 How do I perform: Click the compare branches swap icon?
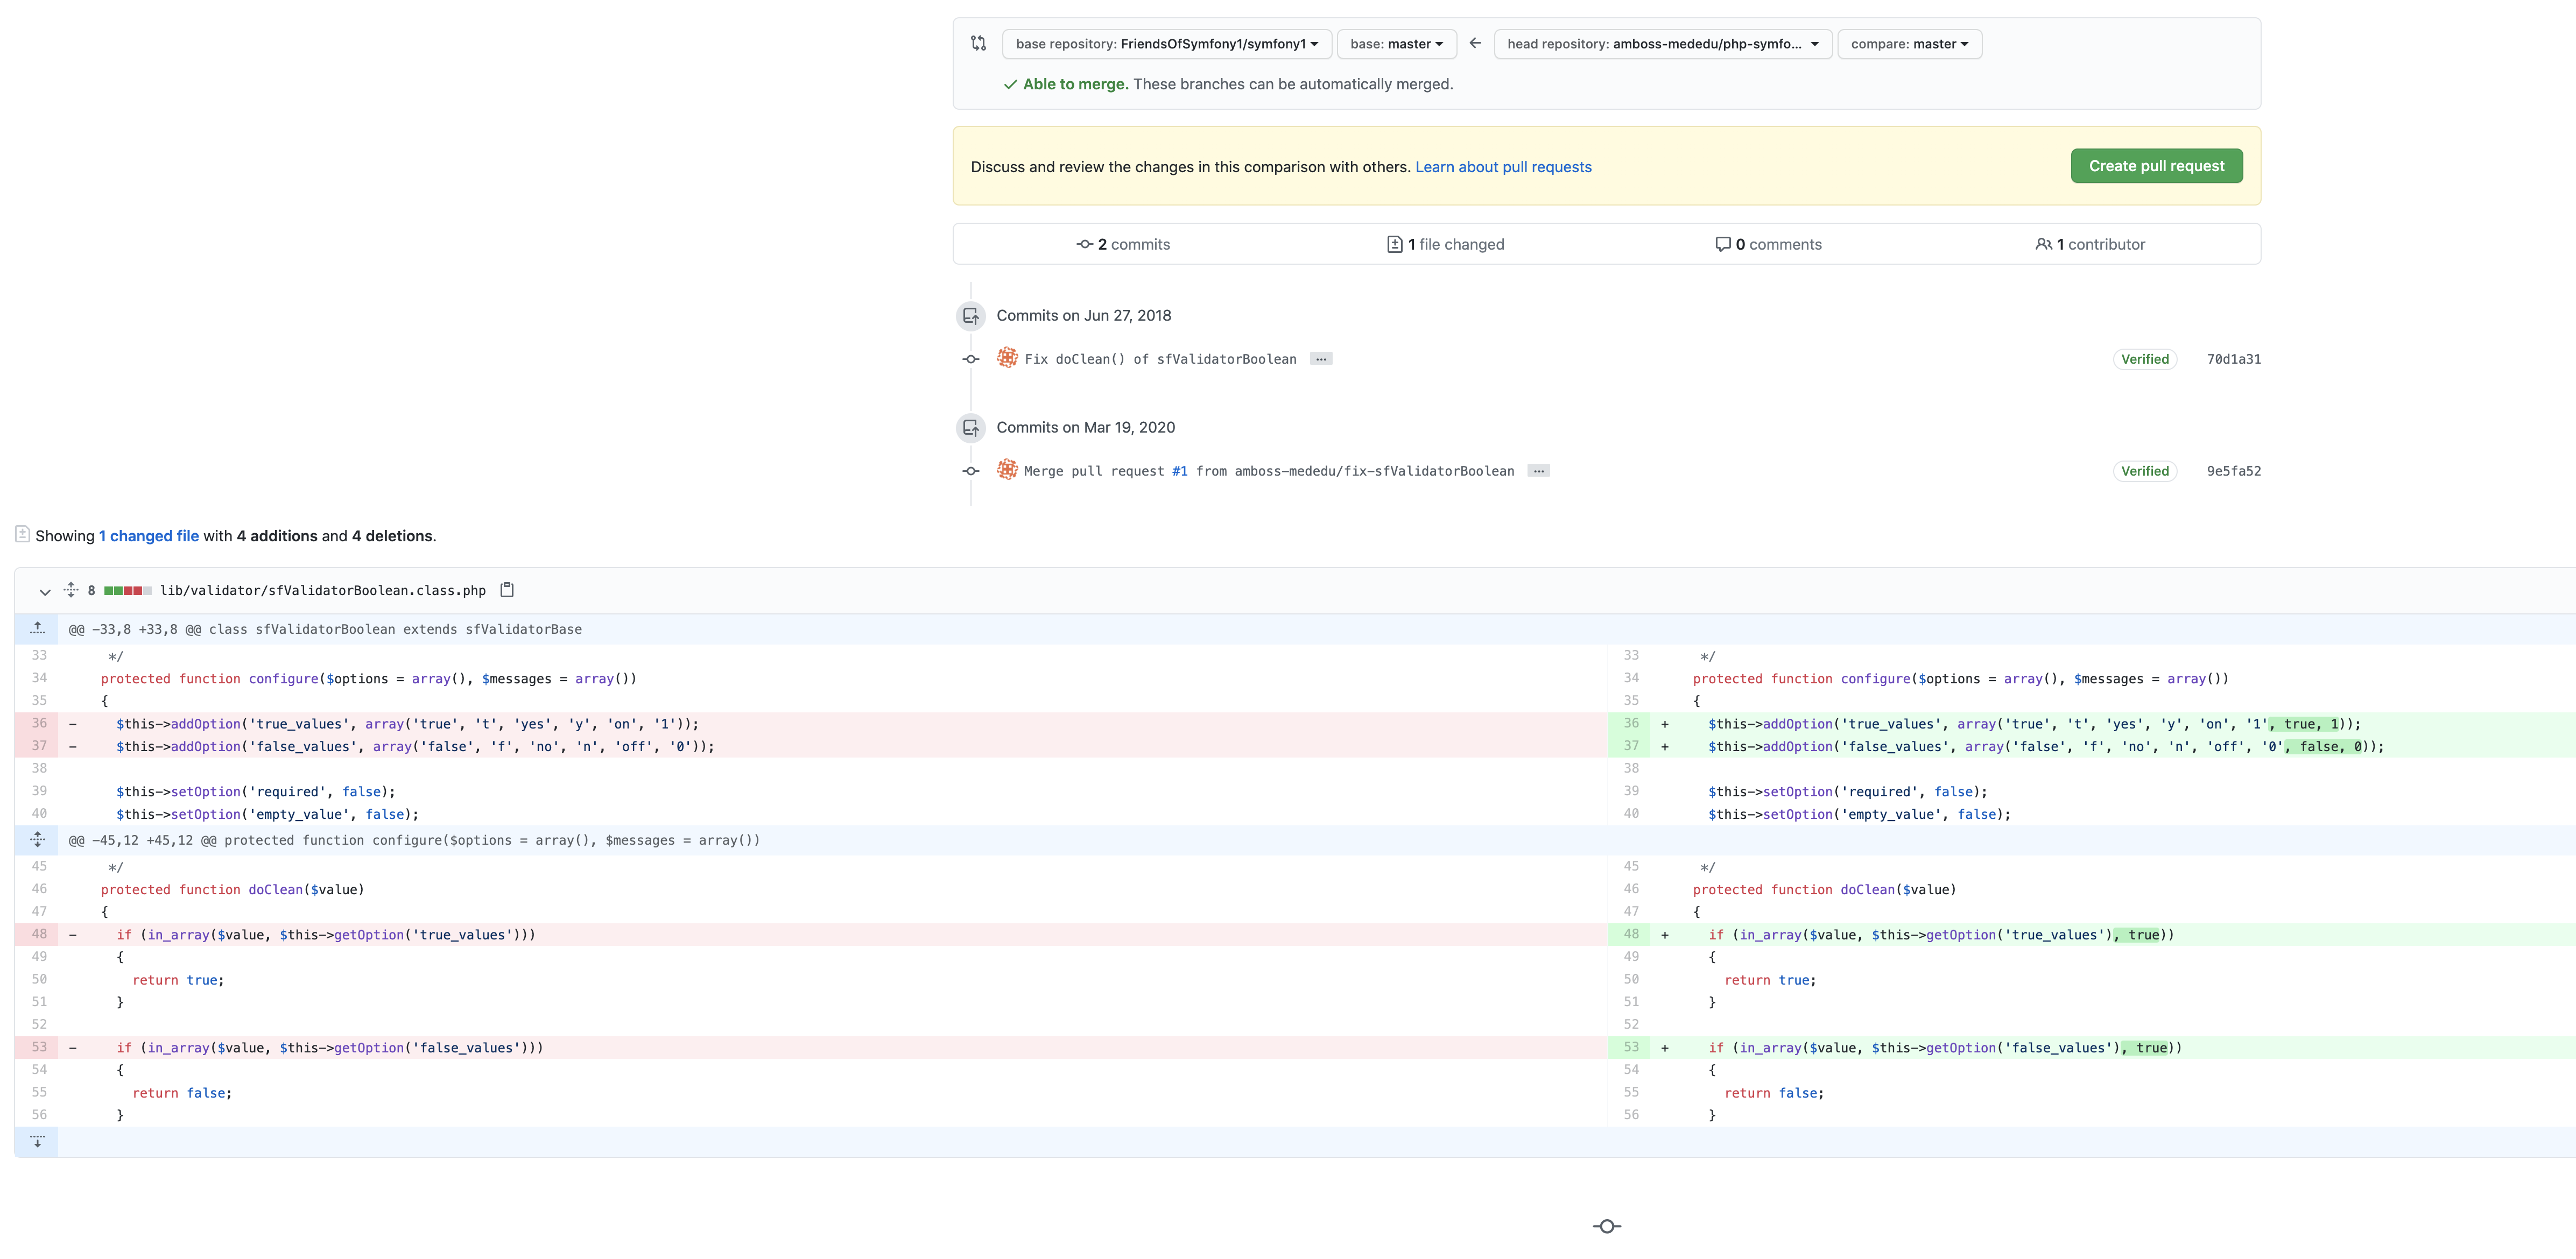tap(978, 43)
